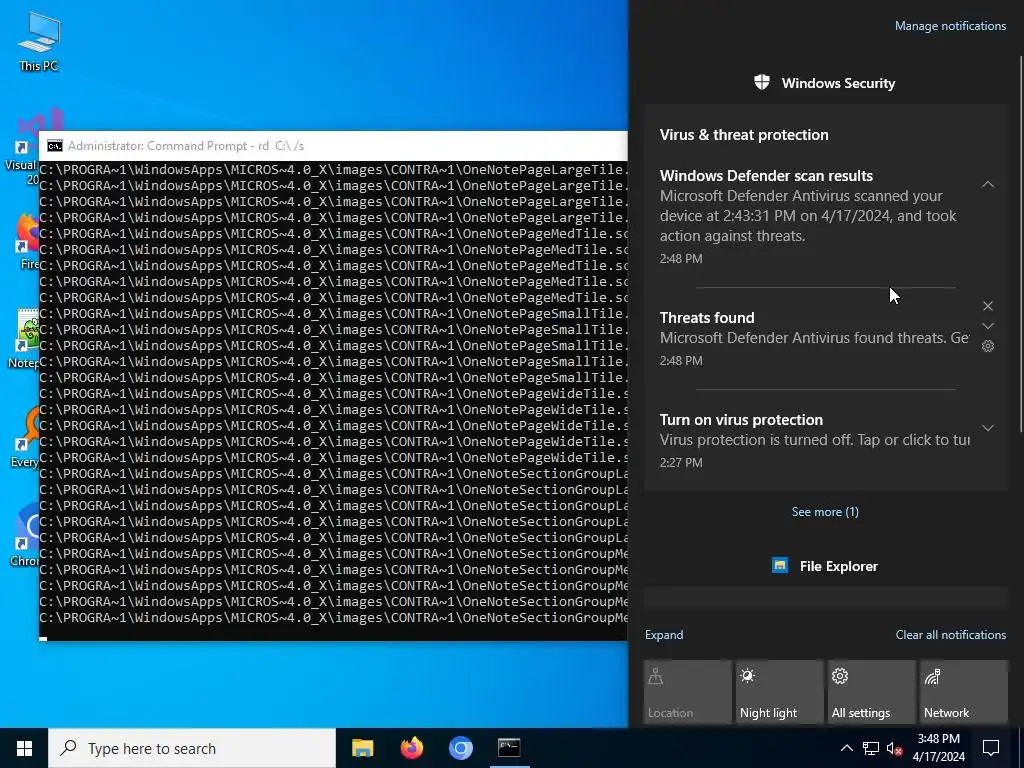Image resolution: width=1024 pixels, height=768 pixels.
Task: Select Command Prompt taskbar button
Action: click(509, 748)
